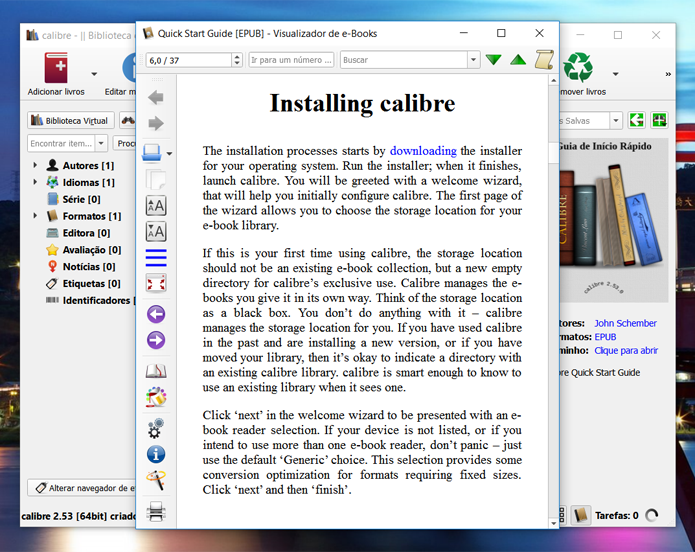Screen dimensions: 695x552
Task: Find previous with green up arrow
Action: click(x=518, y=60)
